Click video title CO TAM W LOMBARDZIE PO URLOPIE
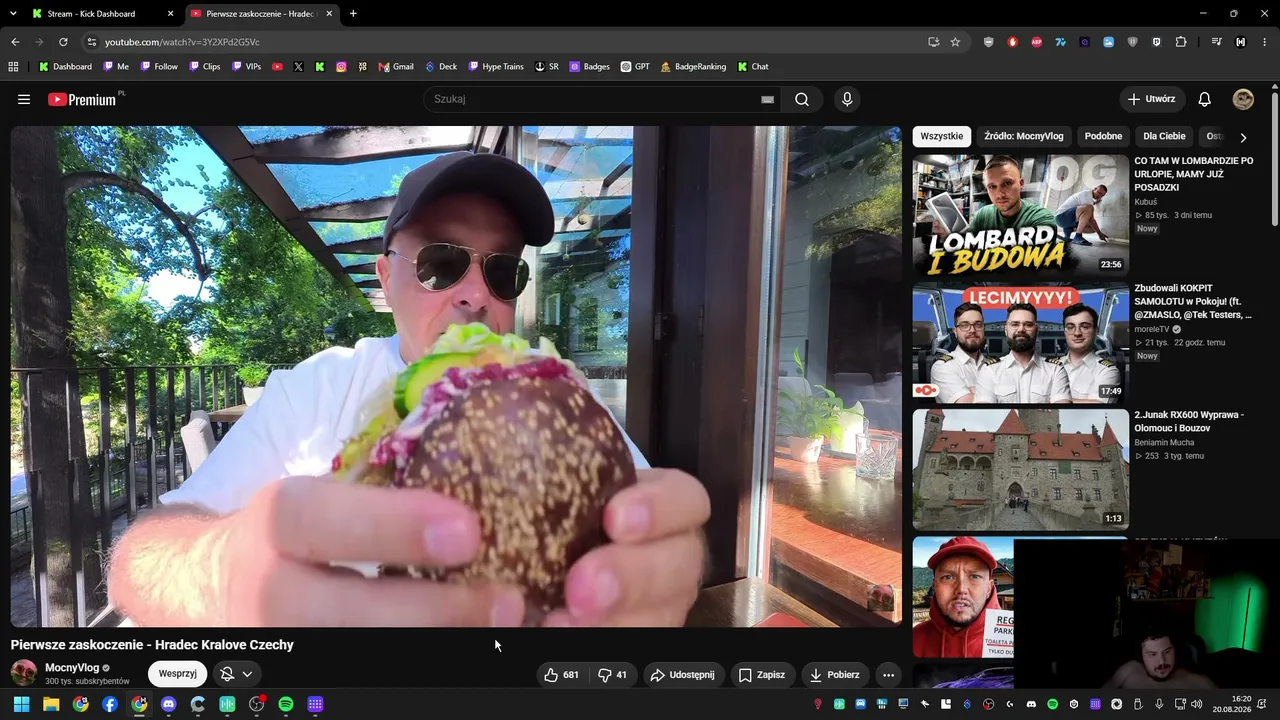Screen dimensions: 1280x720 tap(1194, 174)
